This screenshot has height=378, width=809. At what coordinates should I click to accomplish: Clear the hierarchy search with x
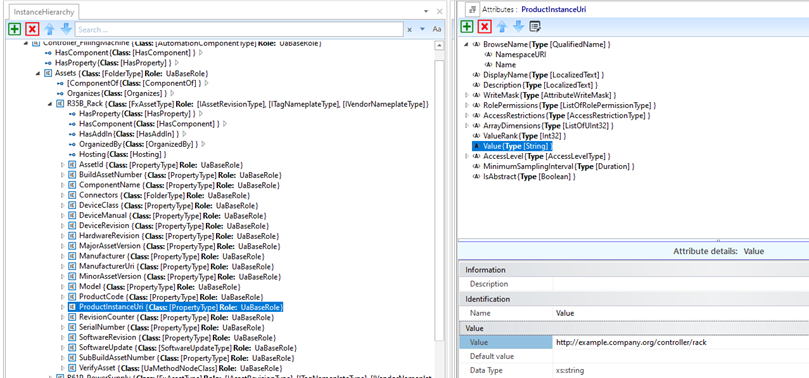[x=410, y=29]
